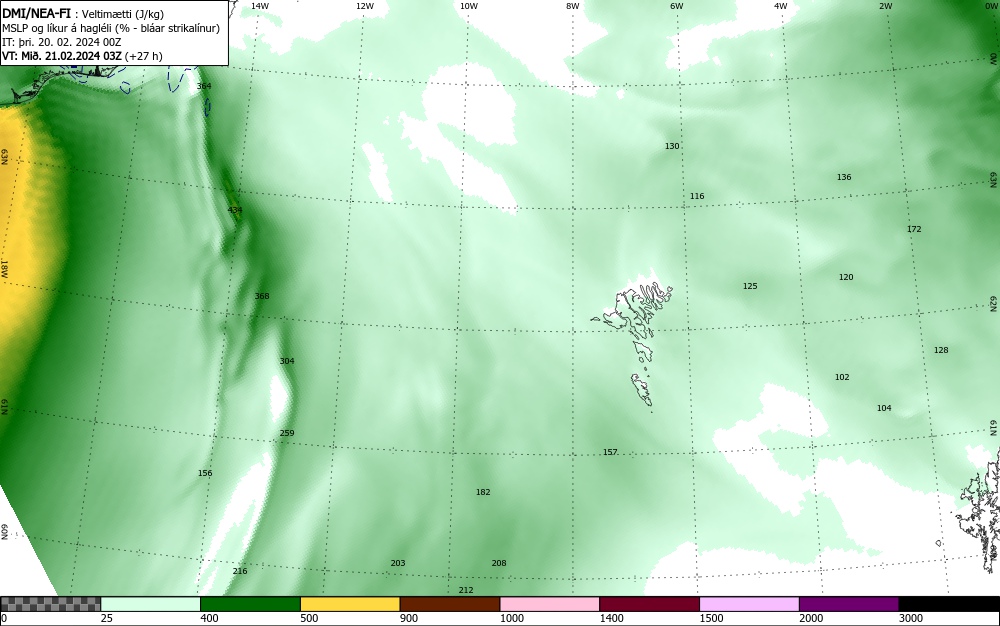The height and width of the screenshot is (626, 1000).
Task: Click the DMI/NEA-FI title text
Action: (x=36, y=14)
